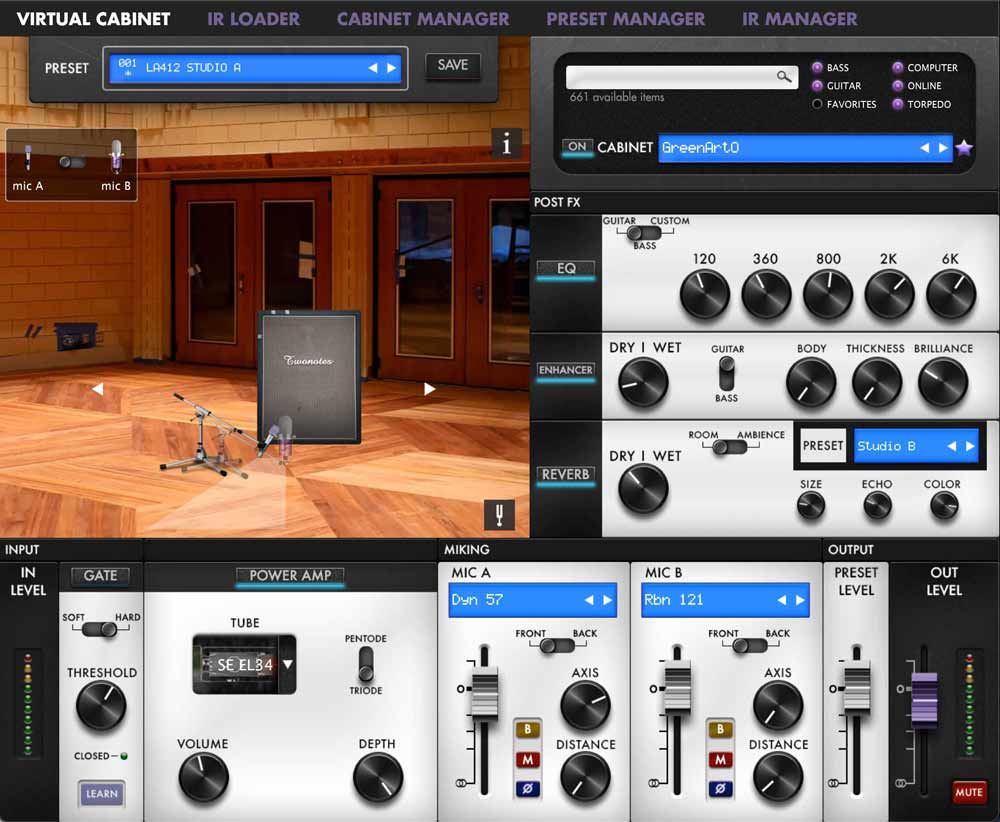
Task: Click the red MUTE output button
Action: tap(969, 792)
